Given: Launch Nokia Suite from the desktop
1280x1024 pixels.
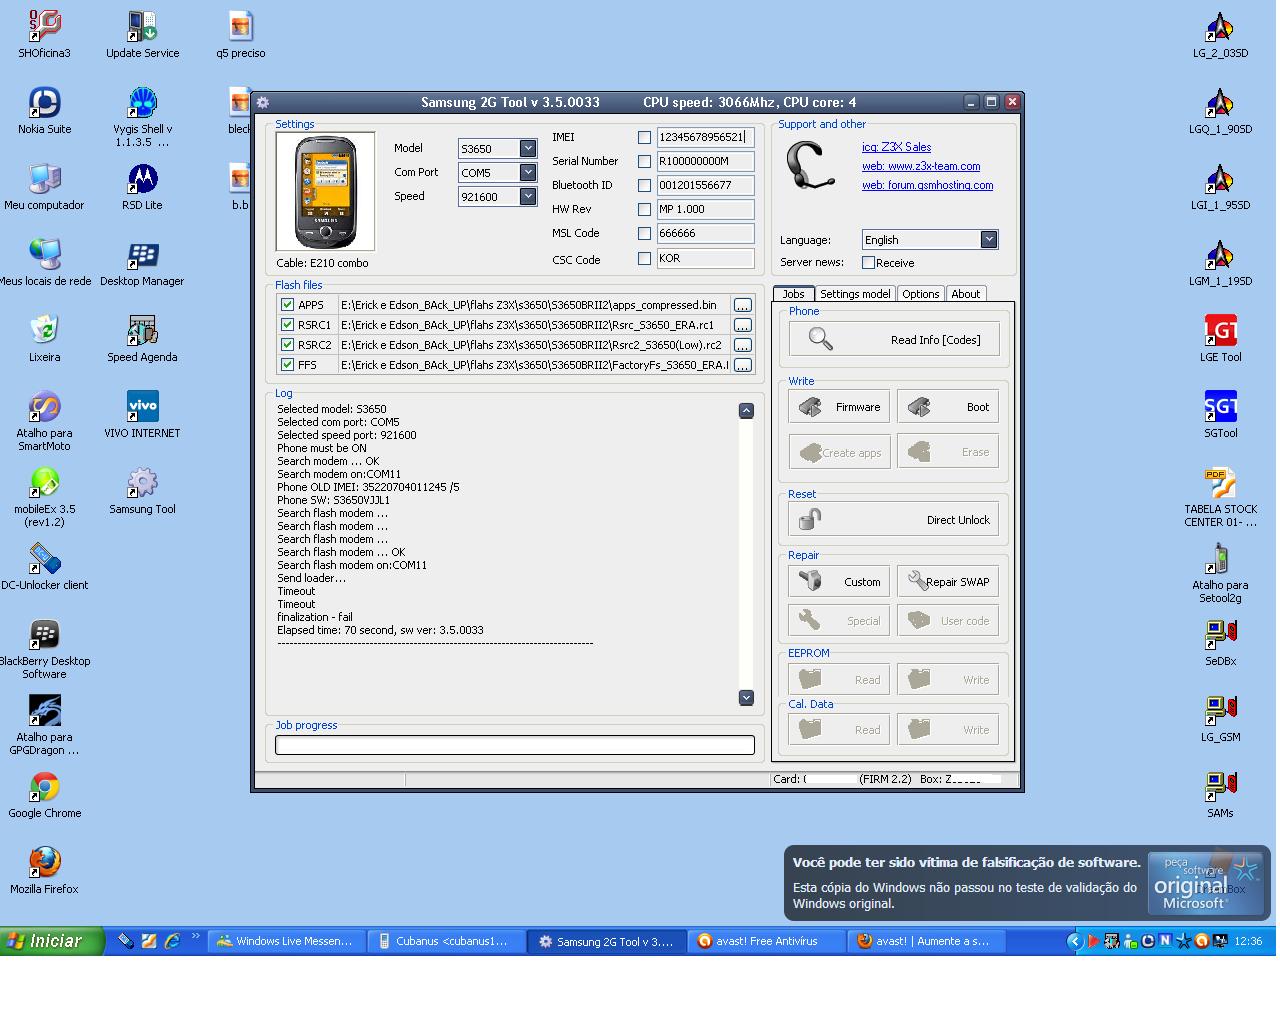Looking at the screenshot, I should tap(44, 110).
